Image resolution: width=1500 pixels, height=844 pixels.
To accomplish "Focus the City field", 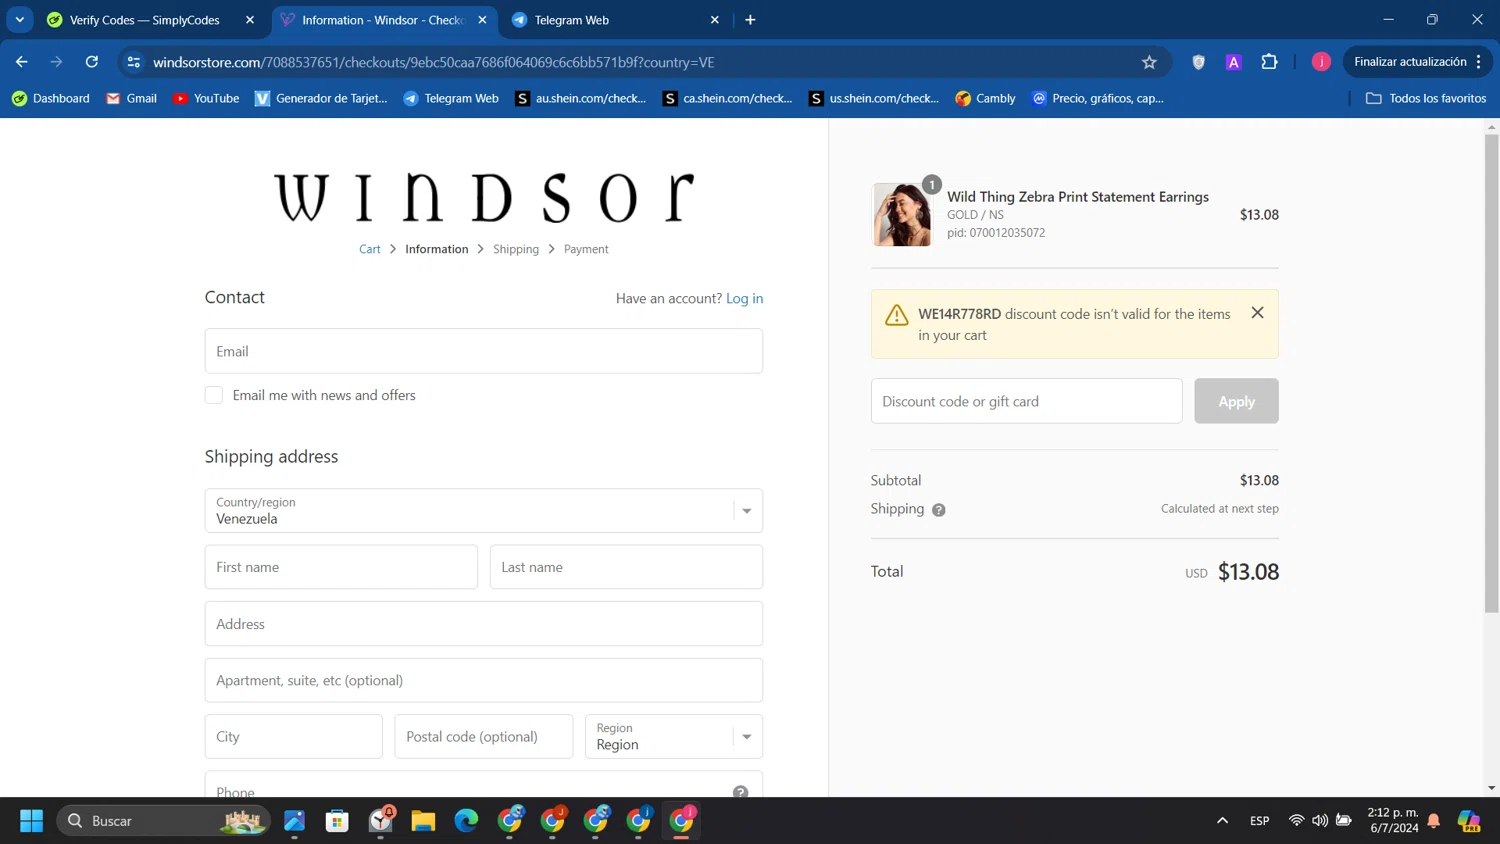I will (x=294, y=737).
